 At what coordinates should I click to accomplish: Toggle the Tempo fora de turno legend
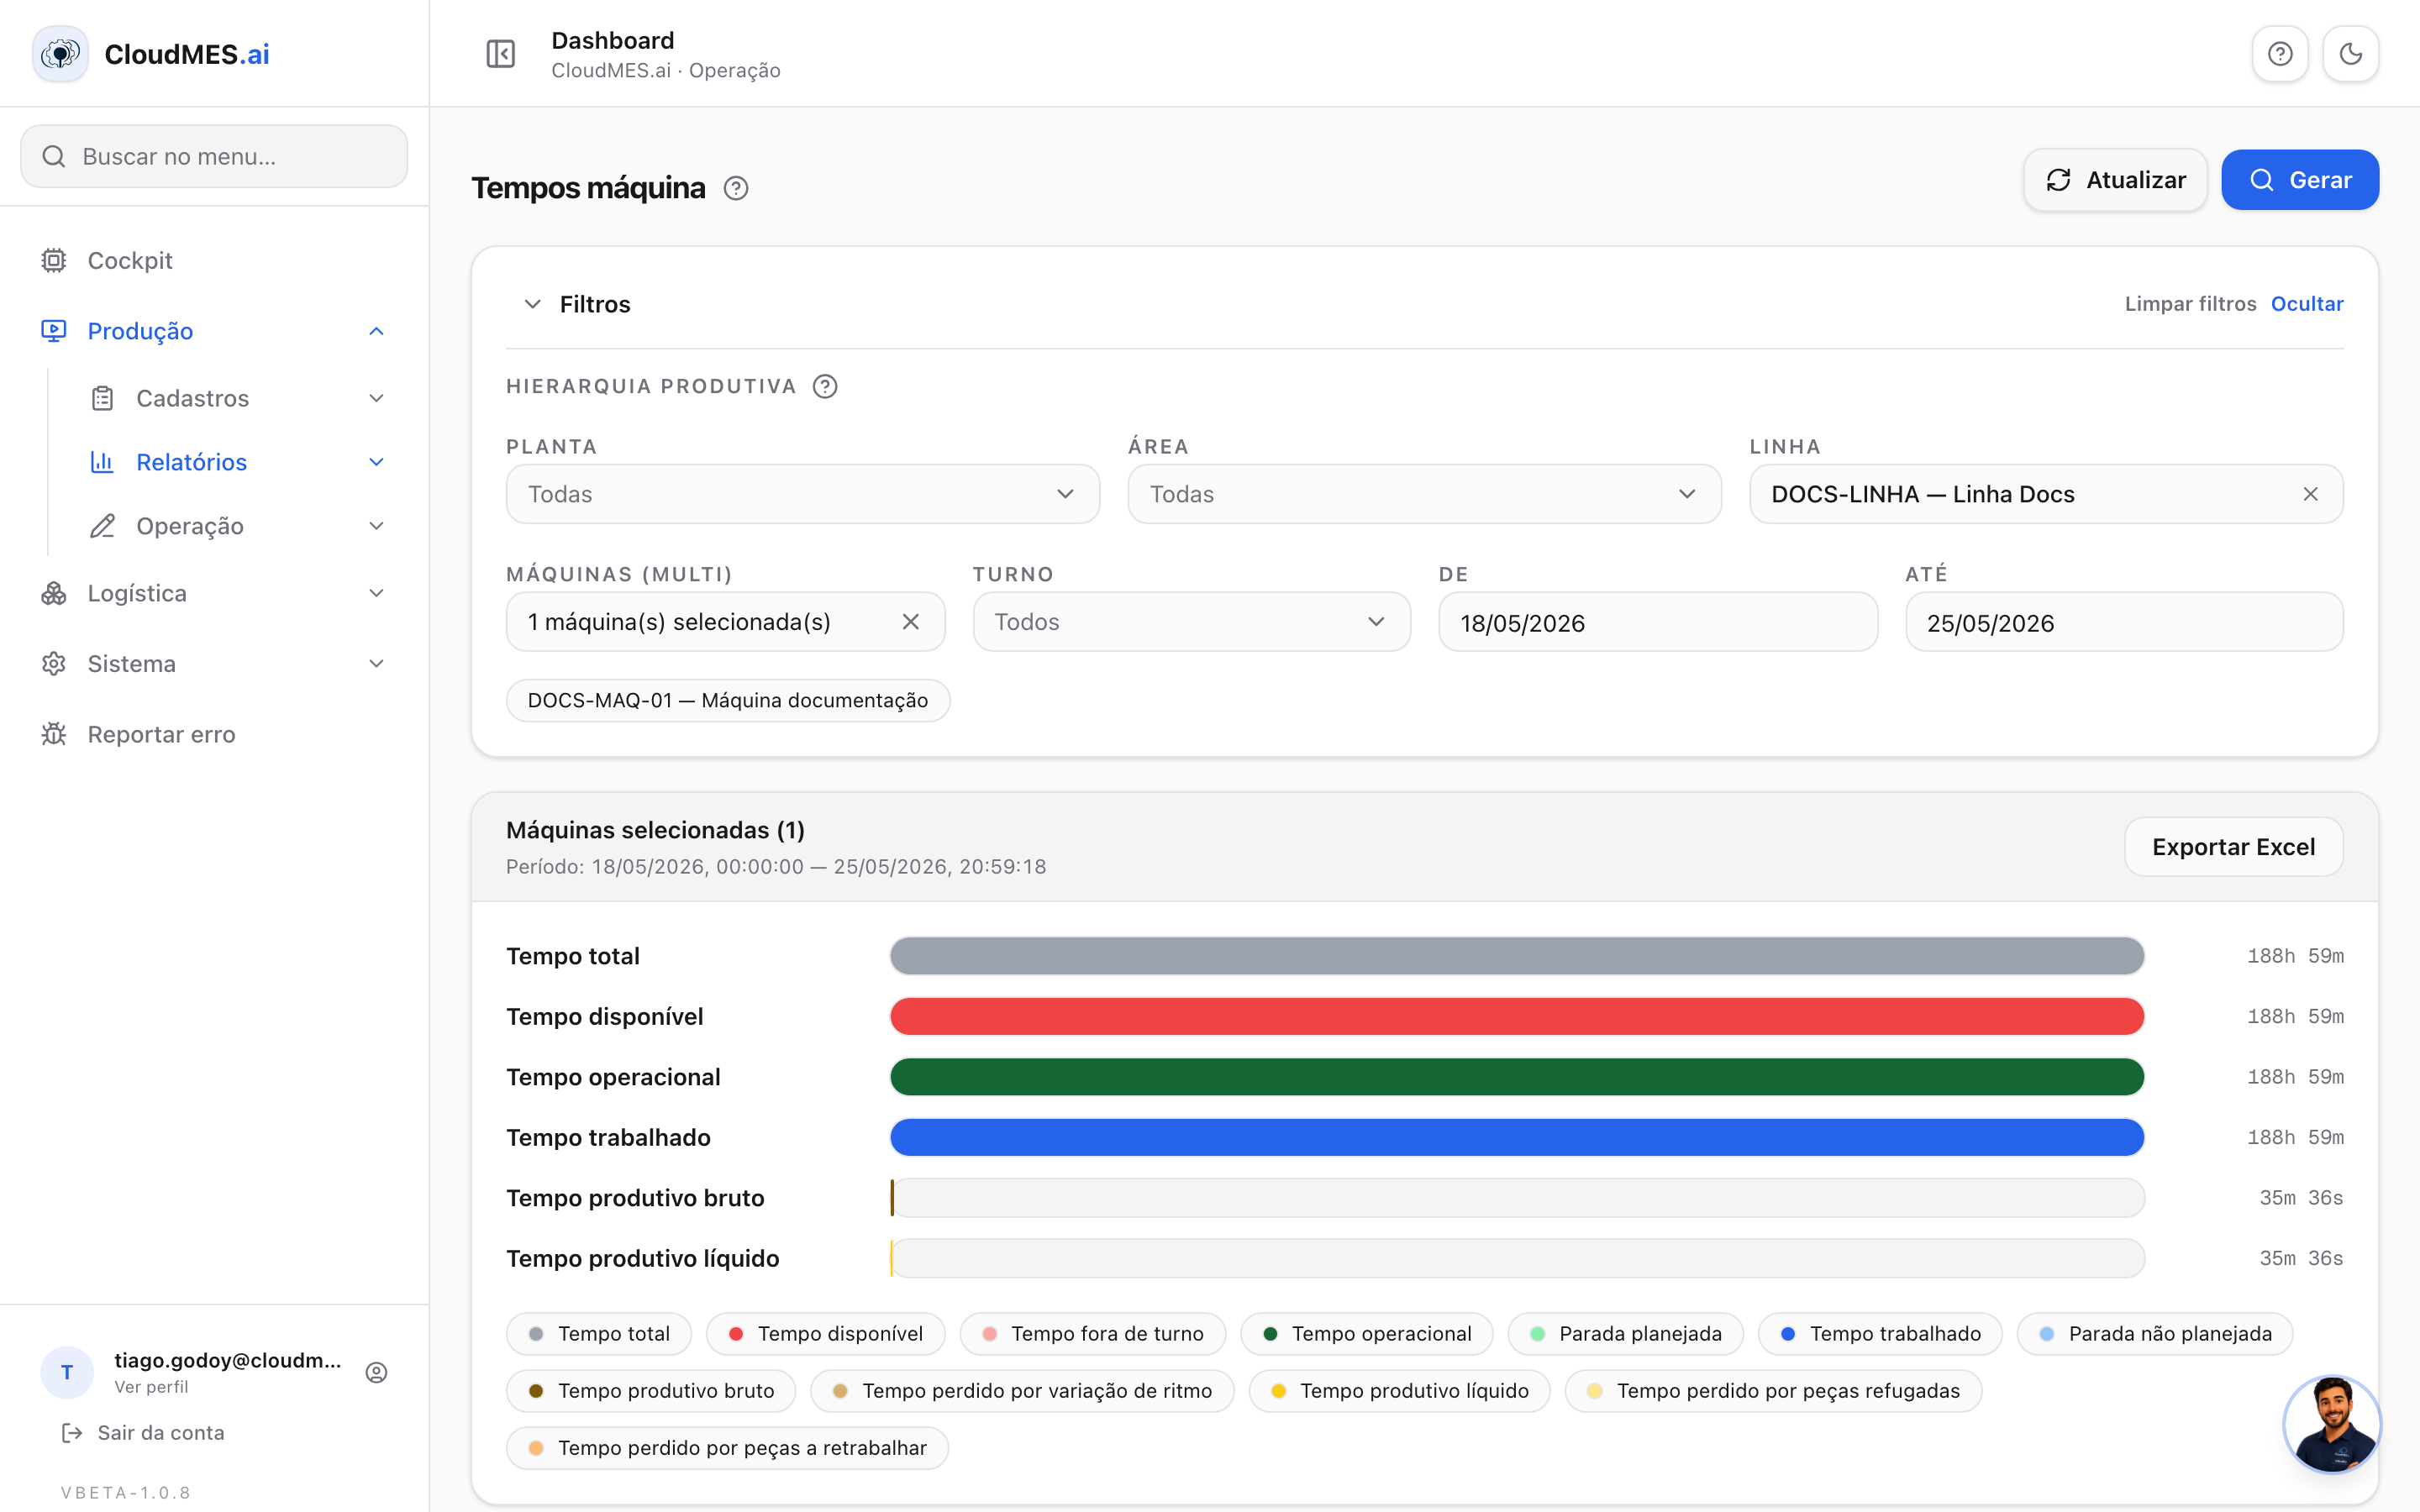point(1092,1334)
